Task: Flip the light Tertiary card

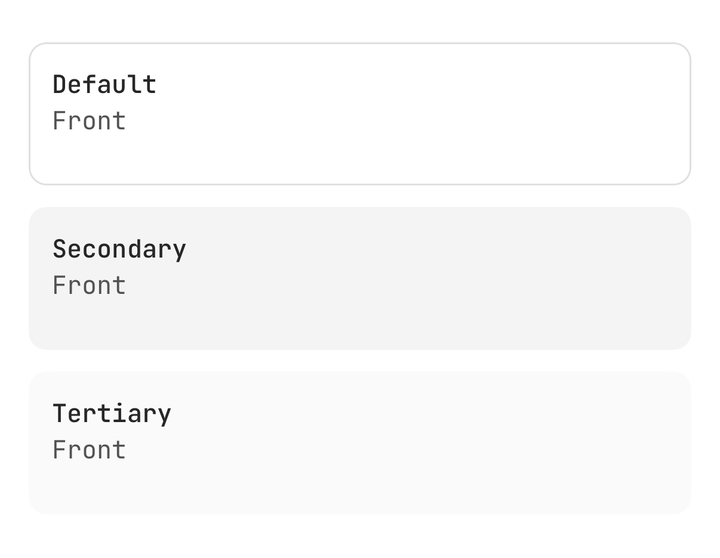Action: pos(360,443)
